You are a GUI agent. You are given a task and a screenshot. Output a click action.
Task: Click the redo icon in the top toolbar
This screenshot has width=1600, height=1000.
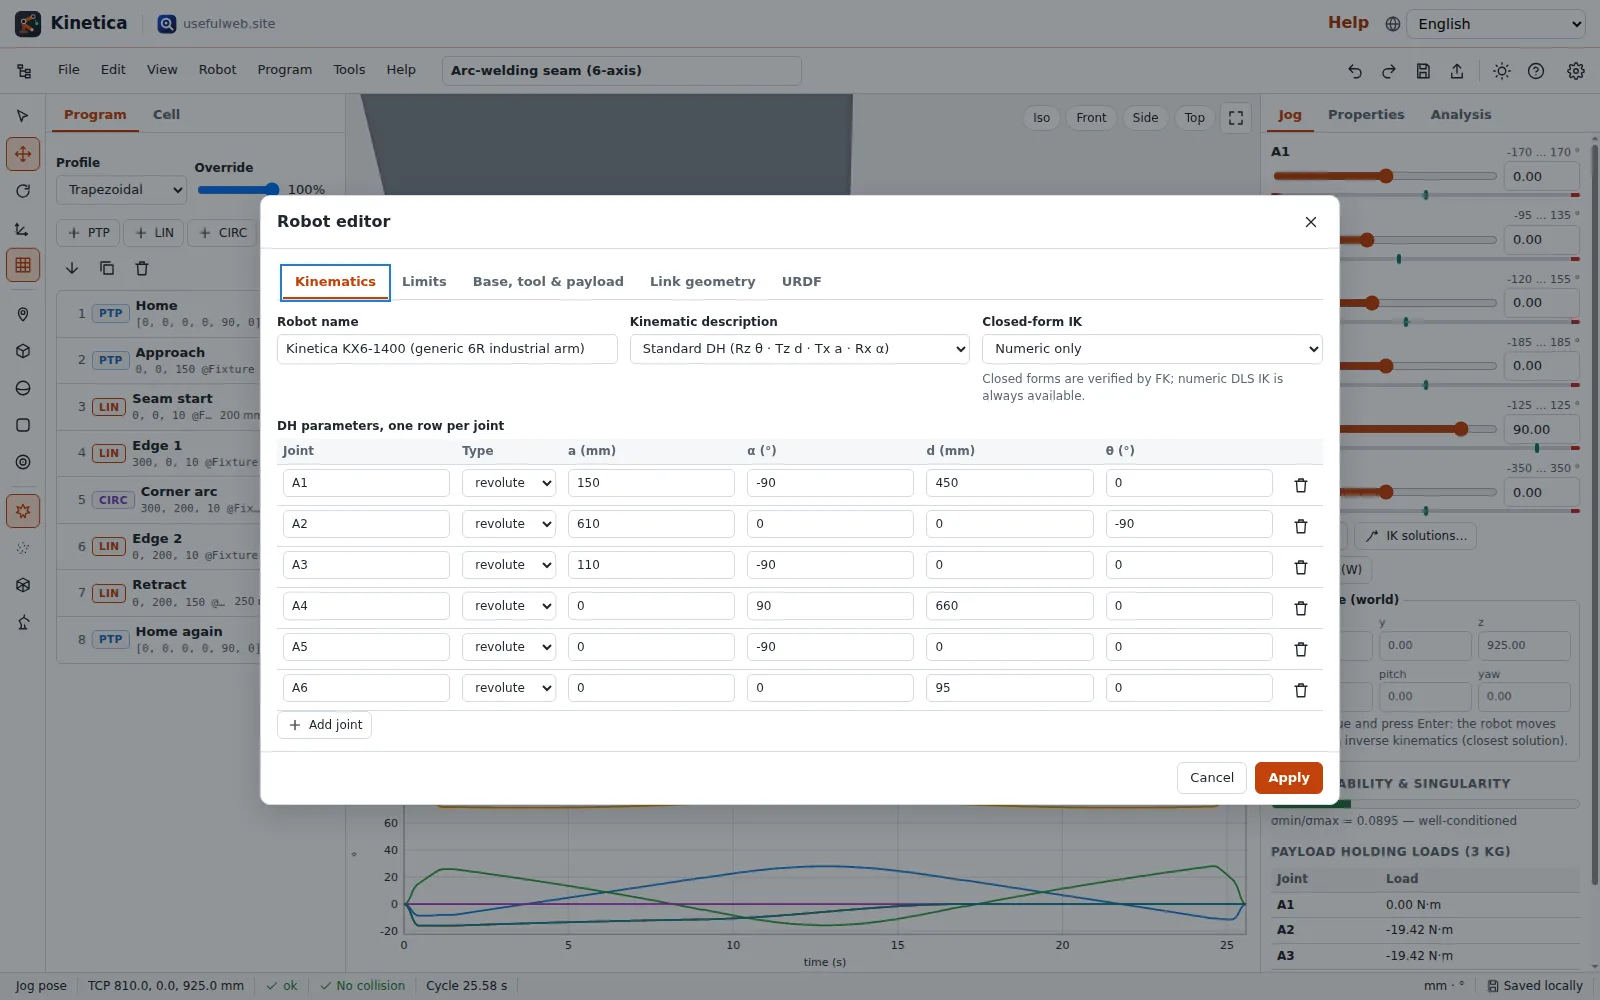1389,71
